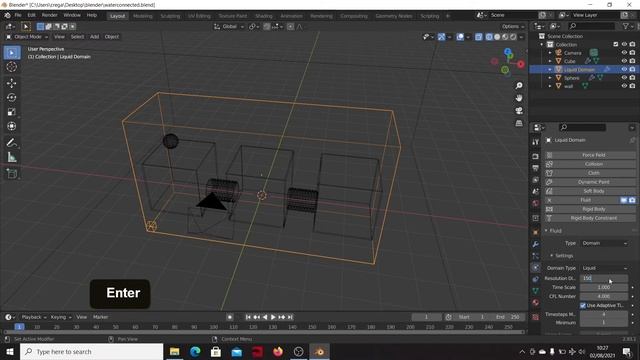Image resolution: width=640 pixels, height=360 pixels.
Task: Hide the Cube object in viewport
Action: coord(624,61)
